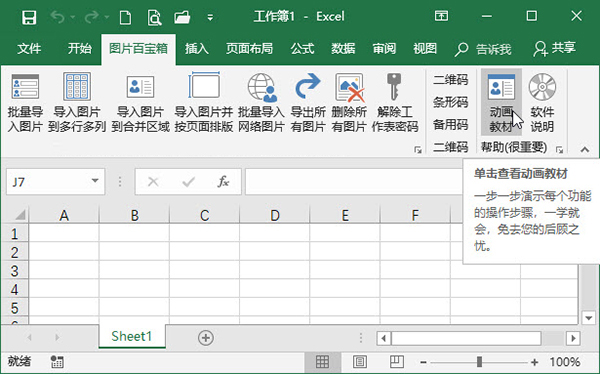The width and height of the screenshot is (600, 374).
Task: Click the Redo arrow icon
Action: (x=91, y=17)
